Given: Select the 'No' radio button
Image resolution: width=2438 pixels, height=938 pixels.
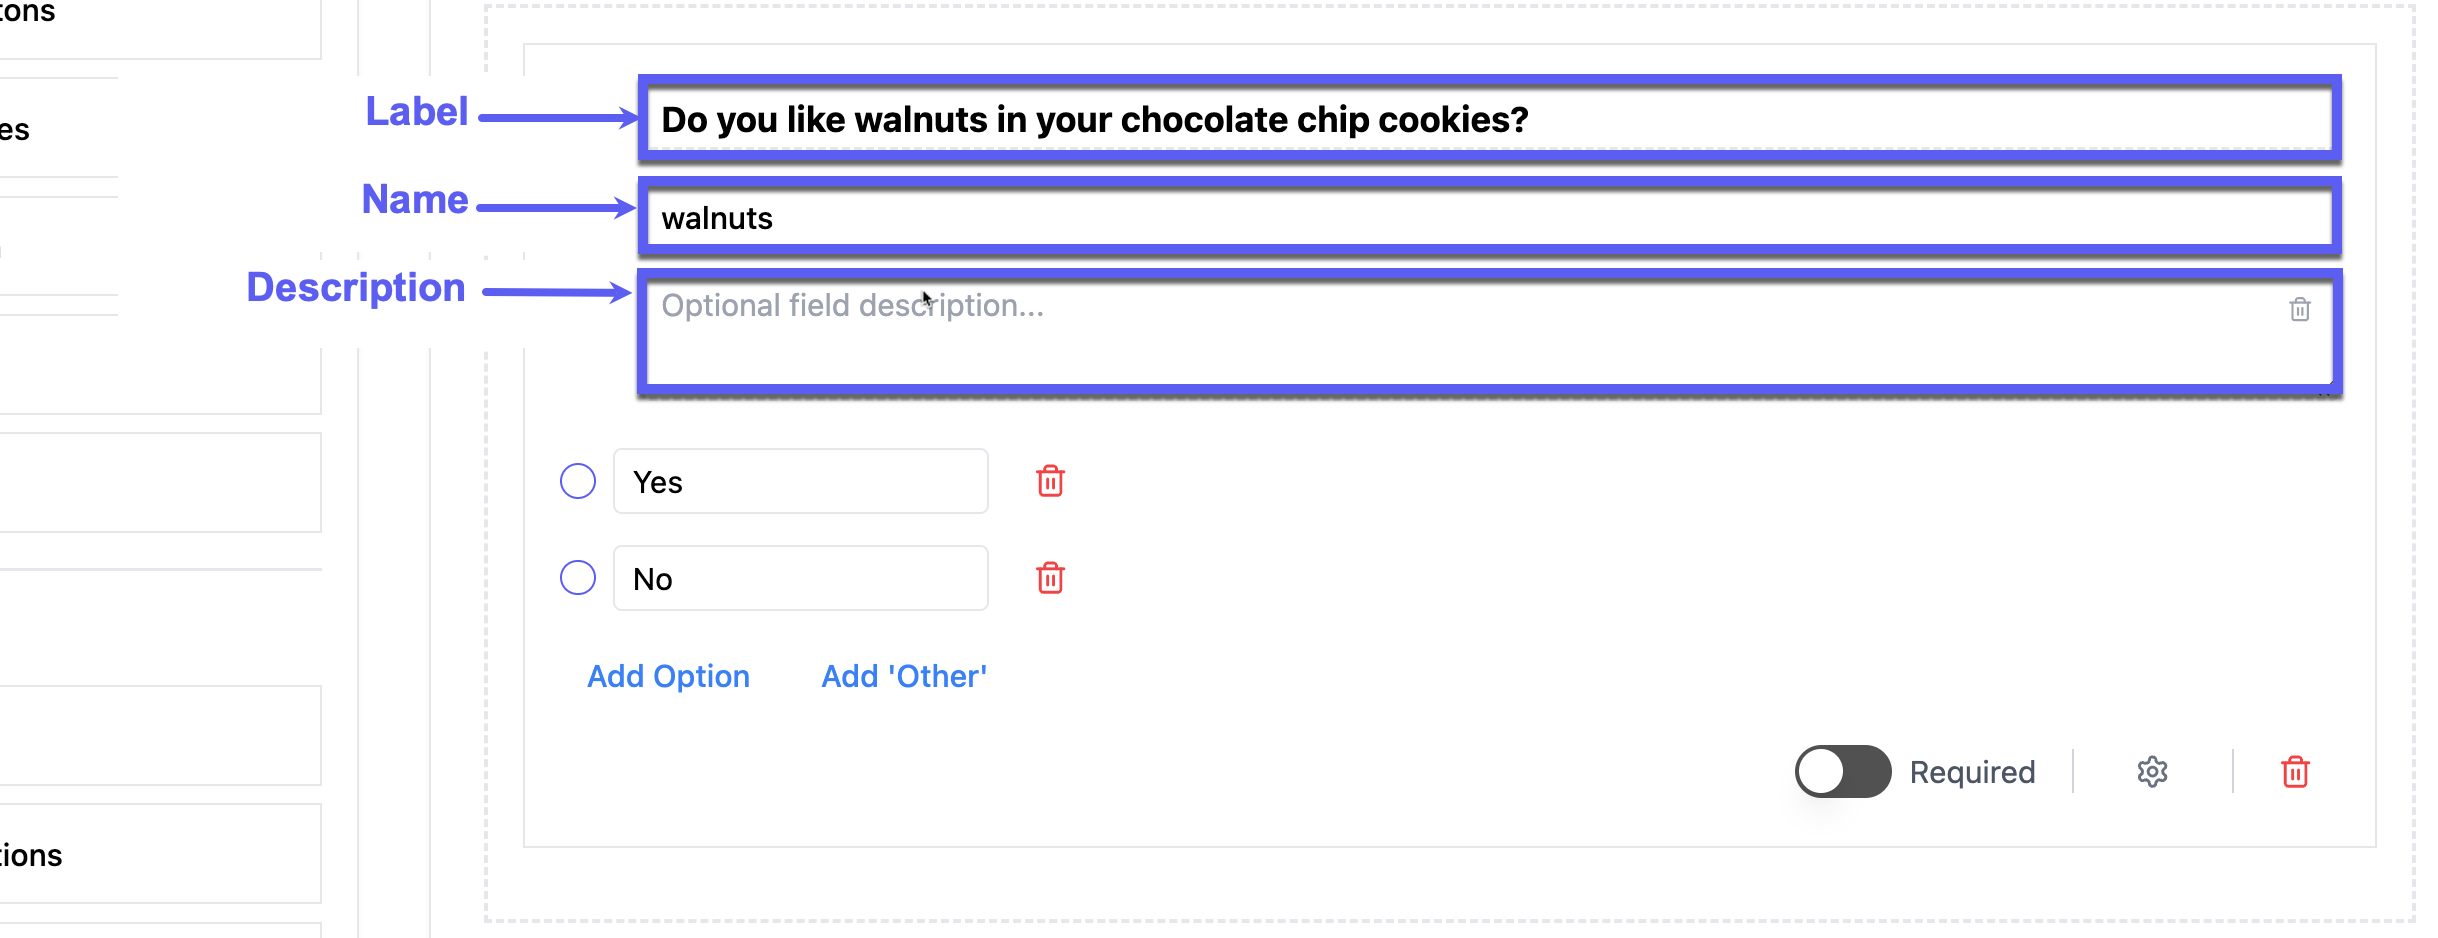Looking at the screenshot, I should tap(578, 578).
